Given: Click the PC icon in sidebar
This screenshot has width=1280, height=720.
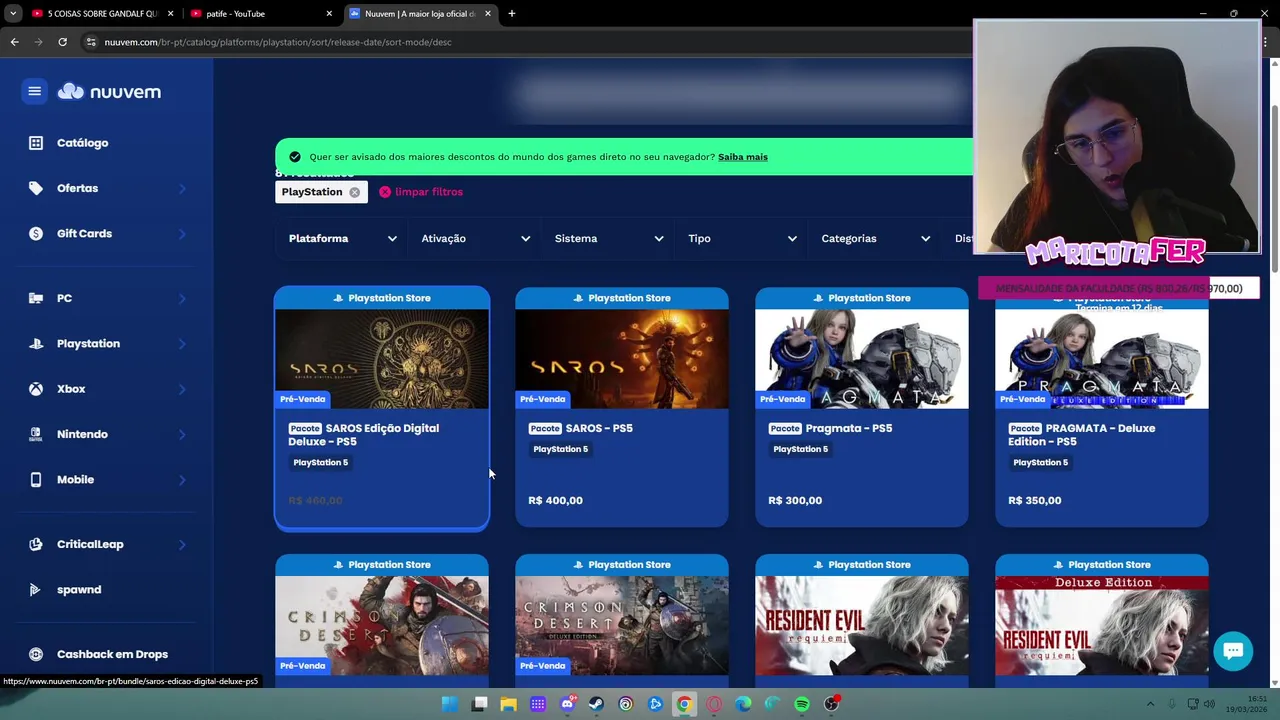Looking at the screenshot, I should [36, 298].
